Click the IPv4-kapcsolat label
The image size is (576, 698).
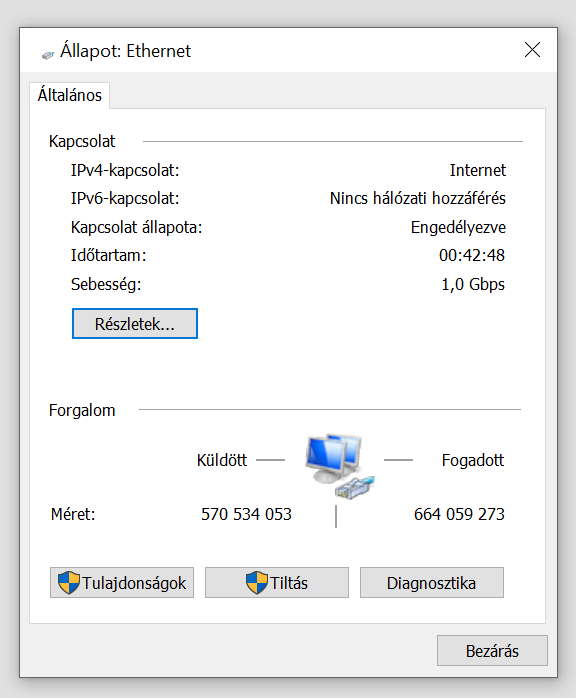coord(125,170)
